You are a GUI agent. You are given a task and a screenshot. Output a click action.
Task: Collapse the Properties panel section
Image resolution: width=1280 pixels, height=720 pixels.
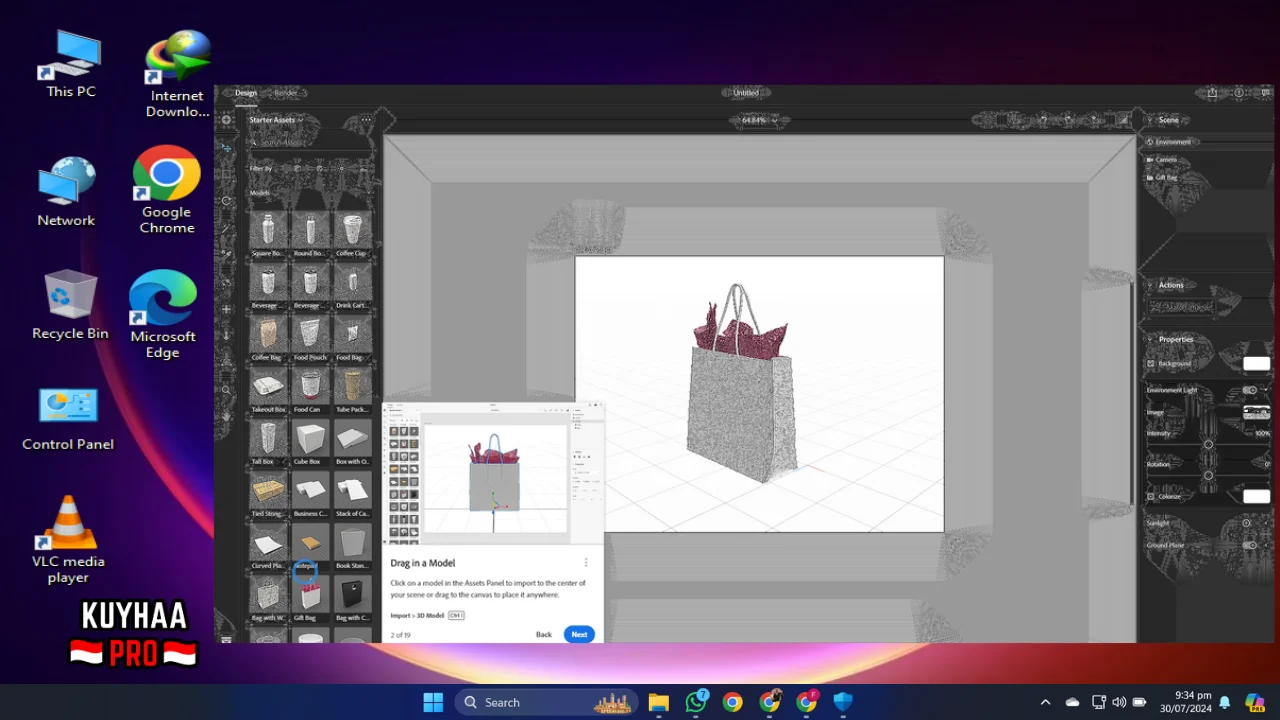pyautogui.click(x=1149, y=339)
